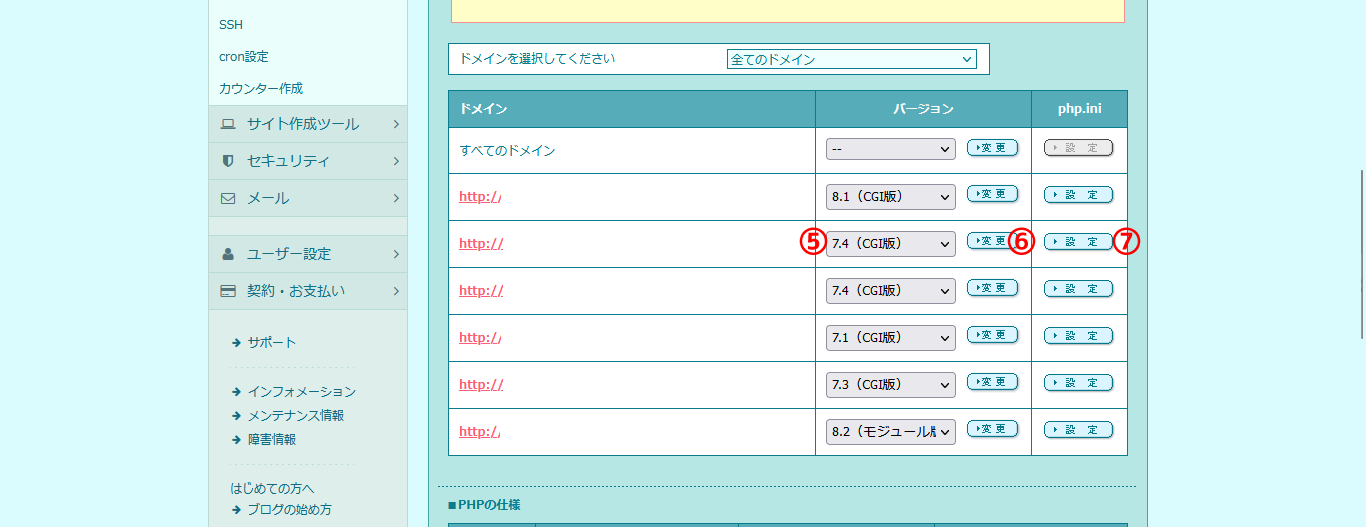Click the person icon beside ユーザー設定

pyautogui.click(x=228, y=254)
